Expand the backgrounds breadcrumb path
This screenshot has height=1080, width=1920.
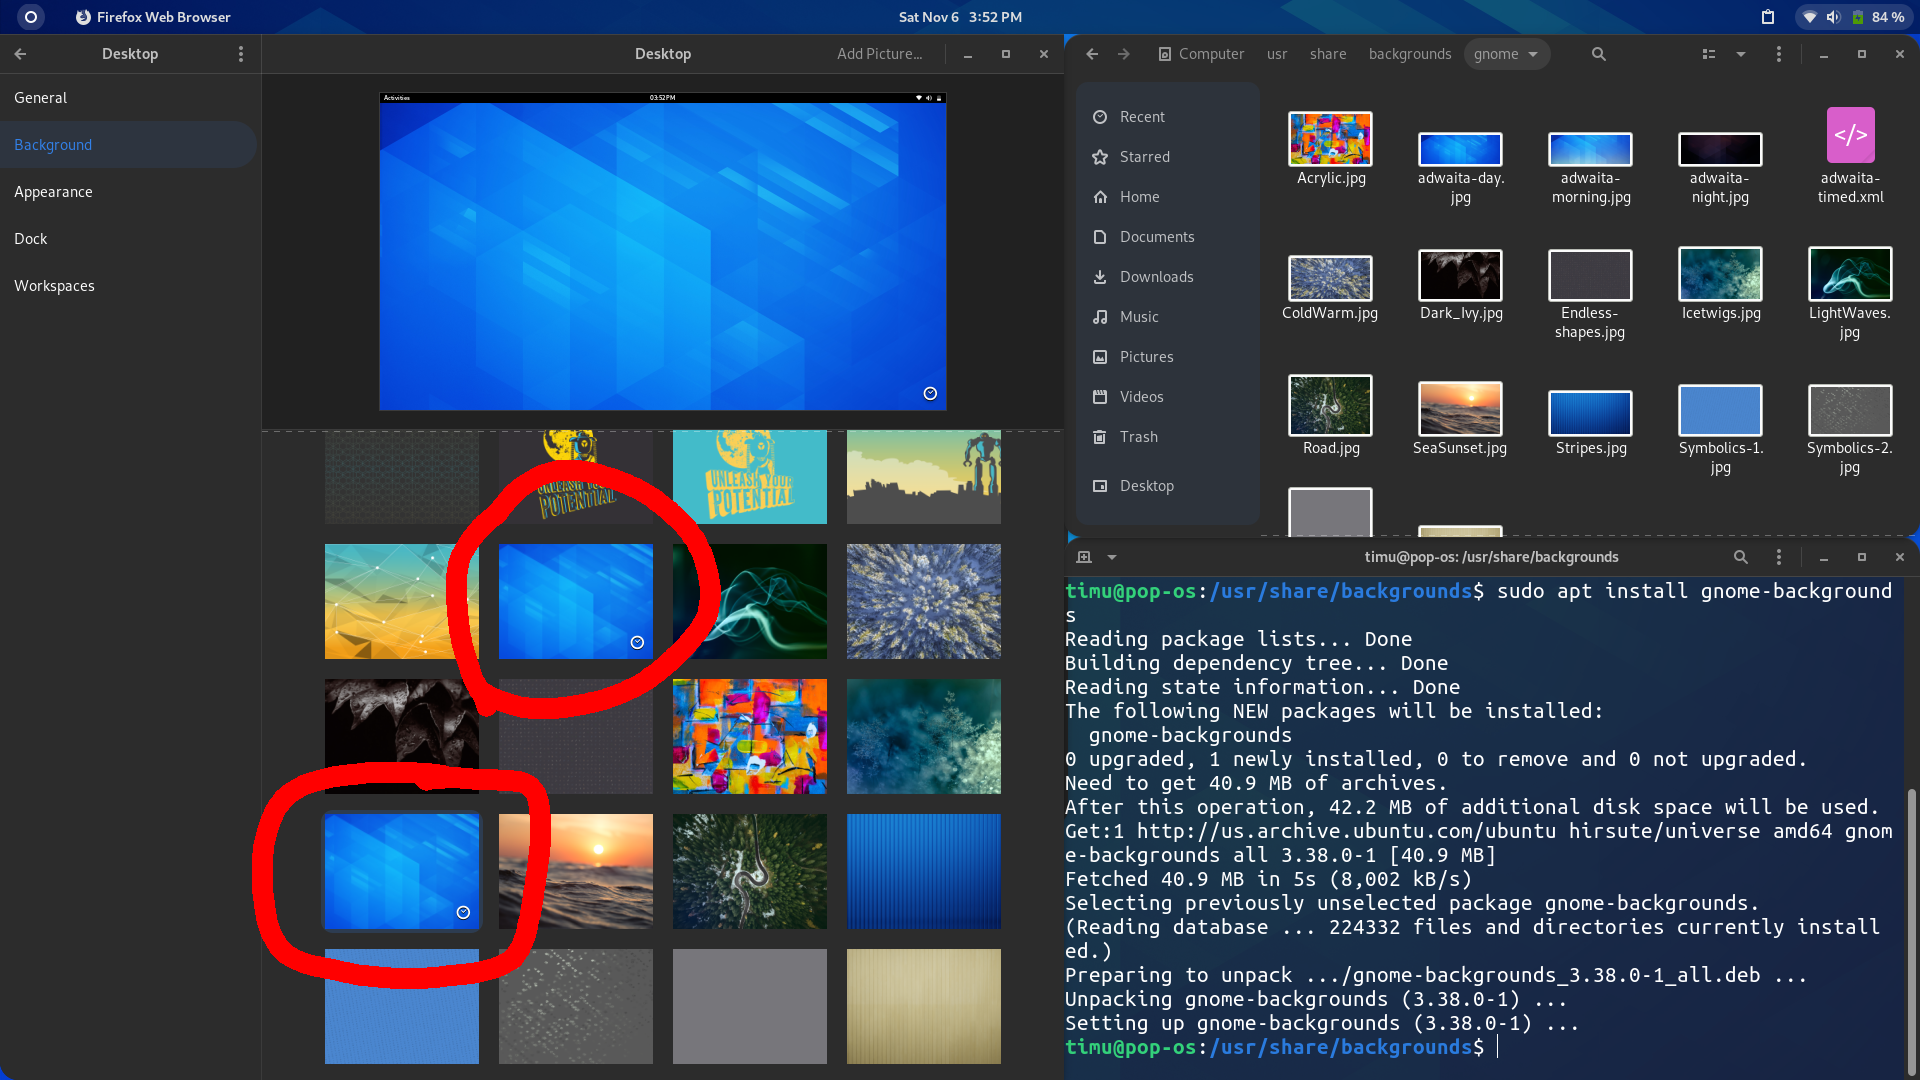tap(1408, 53)
